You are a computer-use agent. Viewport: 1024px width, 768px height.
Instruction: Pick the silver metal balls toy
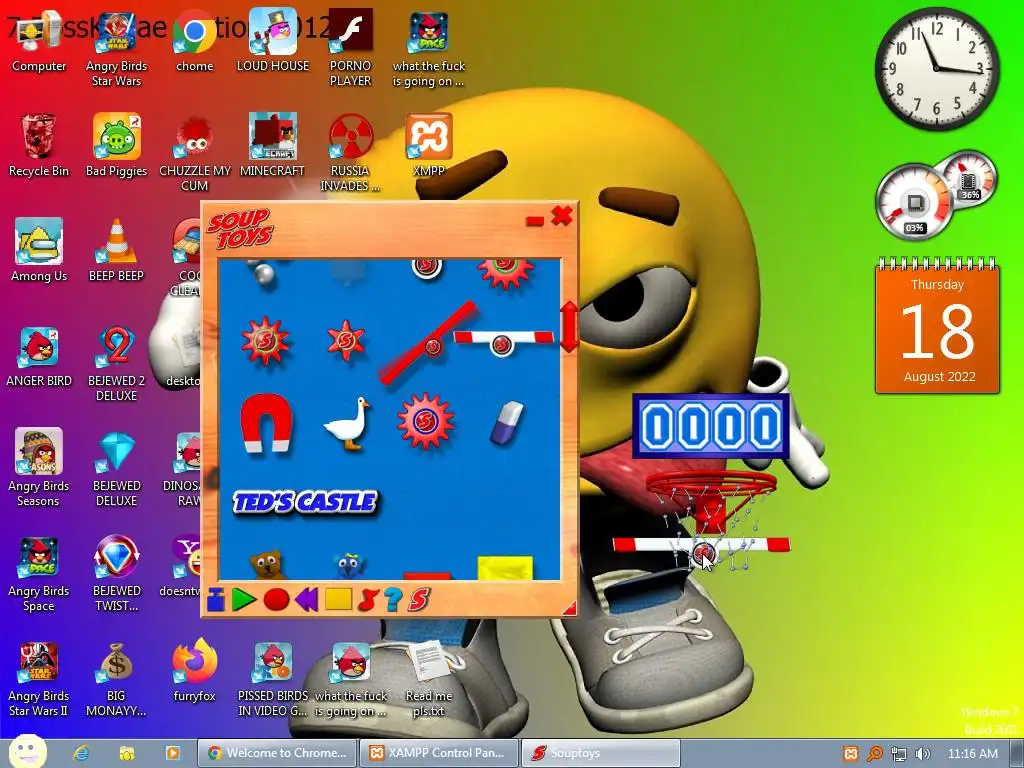tap(263, 274)
